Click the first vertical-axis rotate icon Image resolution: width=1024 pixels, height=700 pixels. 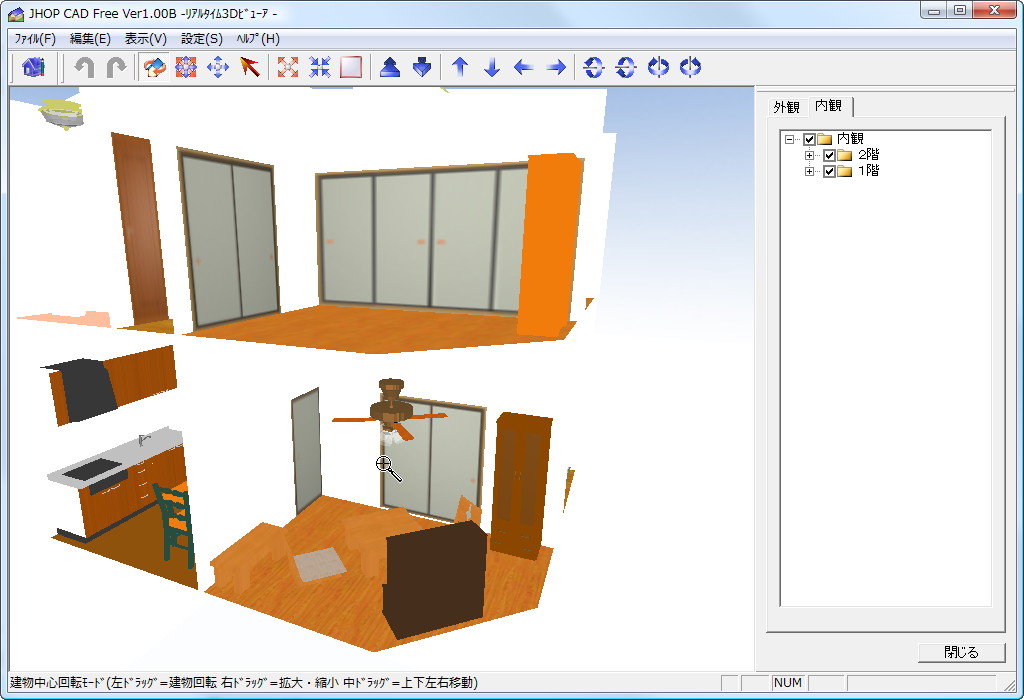point(658,67)
